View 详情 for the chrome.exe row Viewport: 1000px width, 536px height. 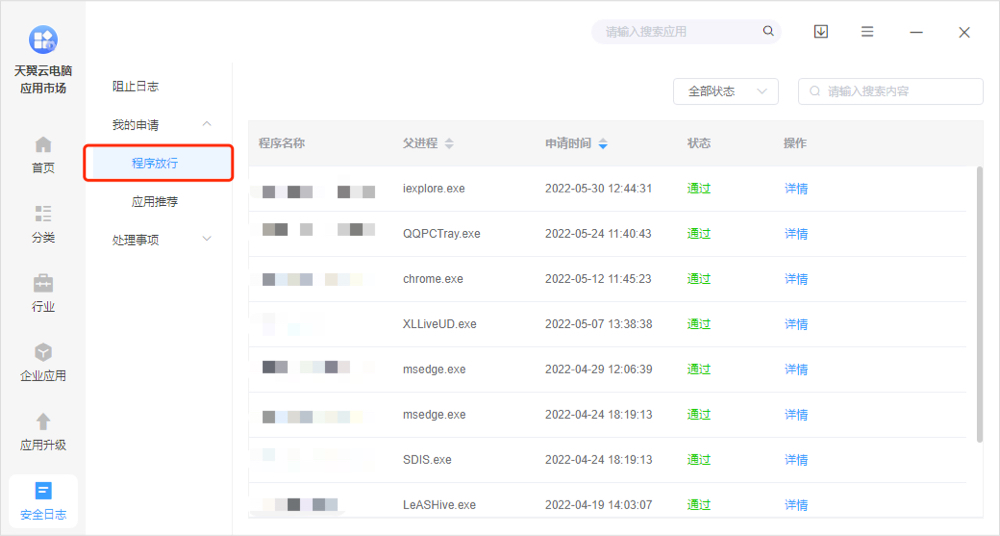tap(796, 279)
